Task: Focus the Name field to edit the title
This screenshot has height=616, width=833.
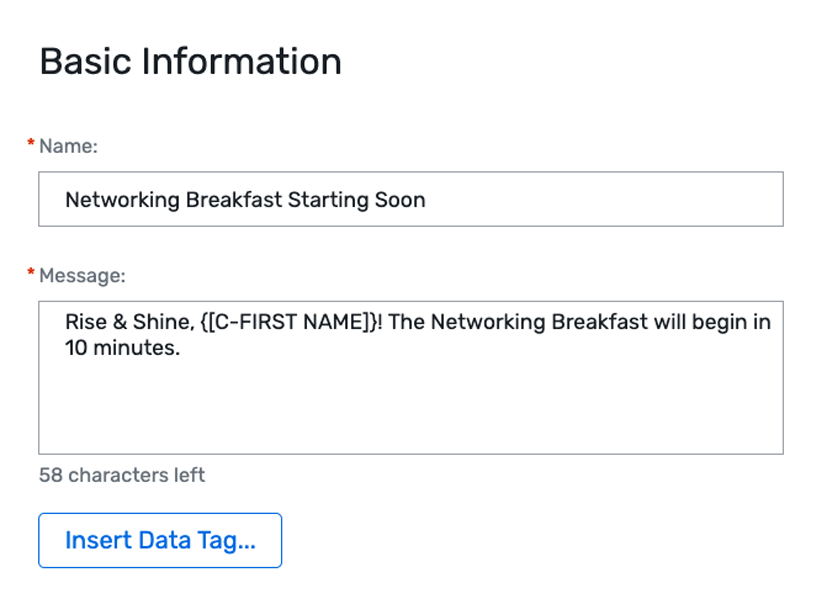Action: pos(400,199)
